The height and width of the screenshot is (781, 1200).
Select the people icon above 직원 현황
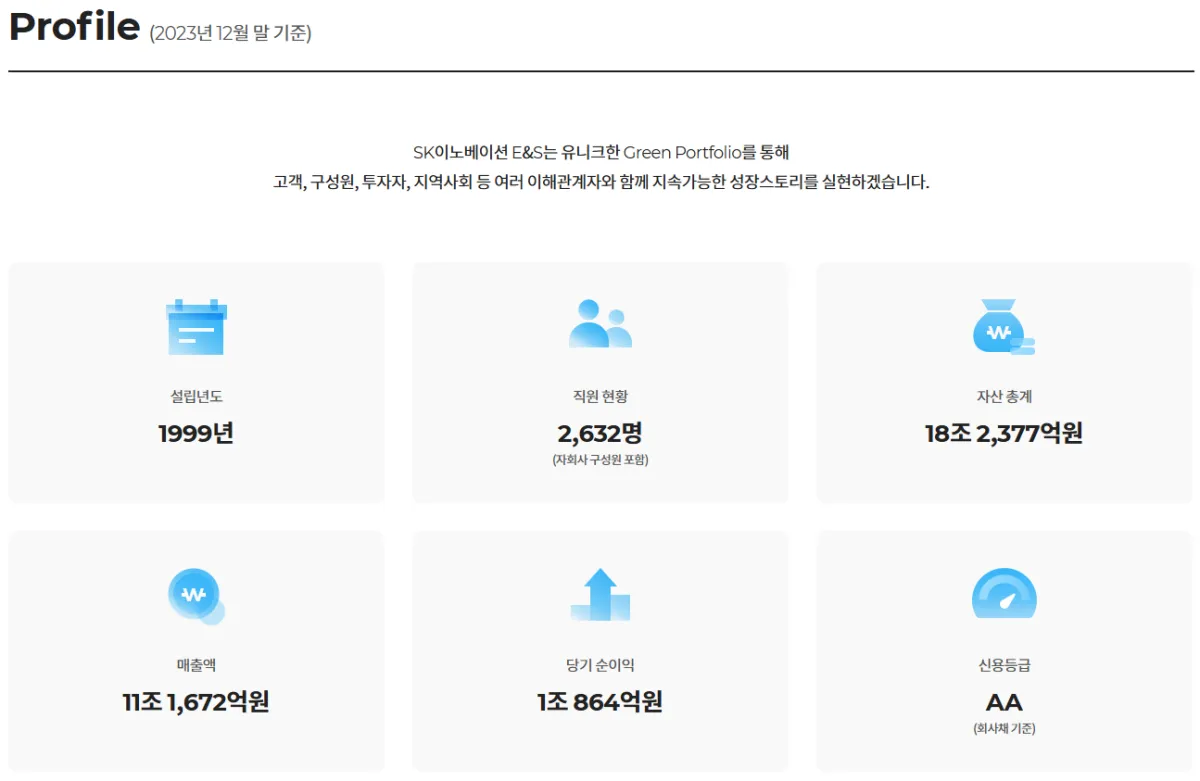600,320
